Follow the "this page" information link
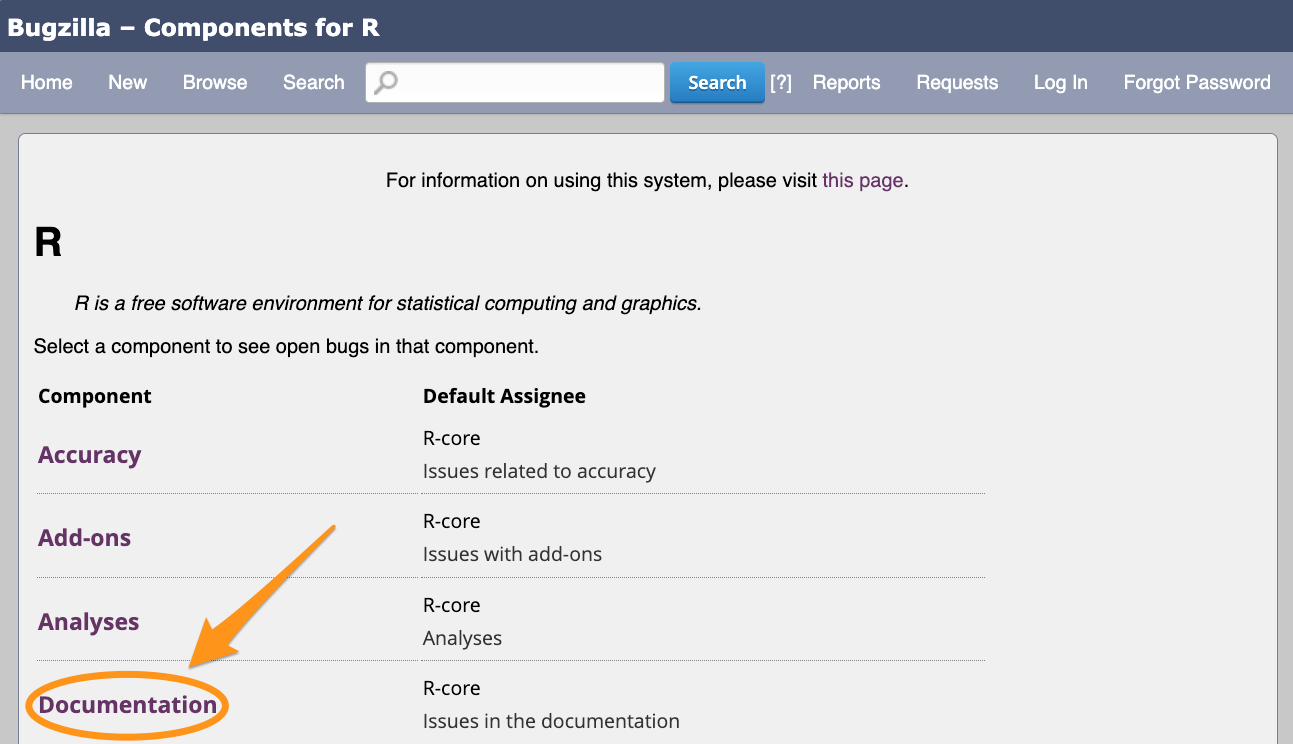The height and width of the screenshot is (744, 1293). [x=862, y=181]
